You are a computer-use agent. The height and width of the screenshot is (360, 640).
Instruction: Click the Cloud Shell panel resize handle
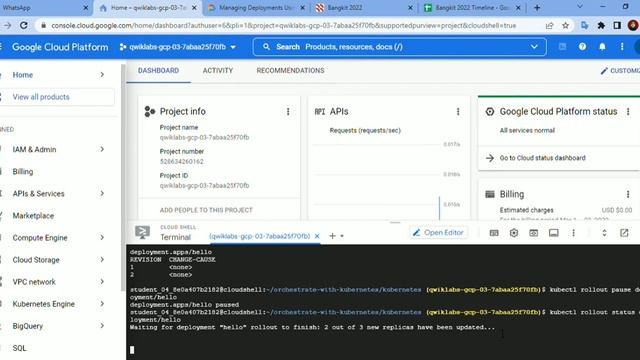pyautogui.click(x=395, y=223)
